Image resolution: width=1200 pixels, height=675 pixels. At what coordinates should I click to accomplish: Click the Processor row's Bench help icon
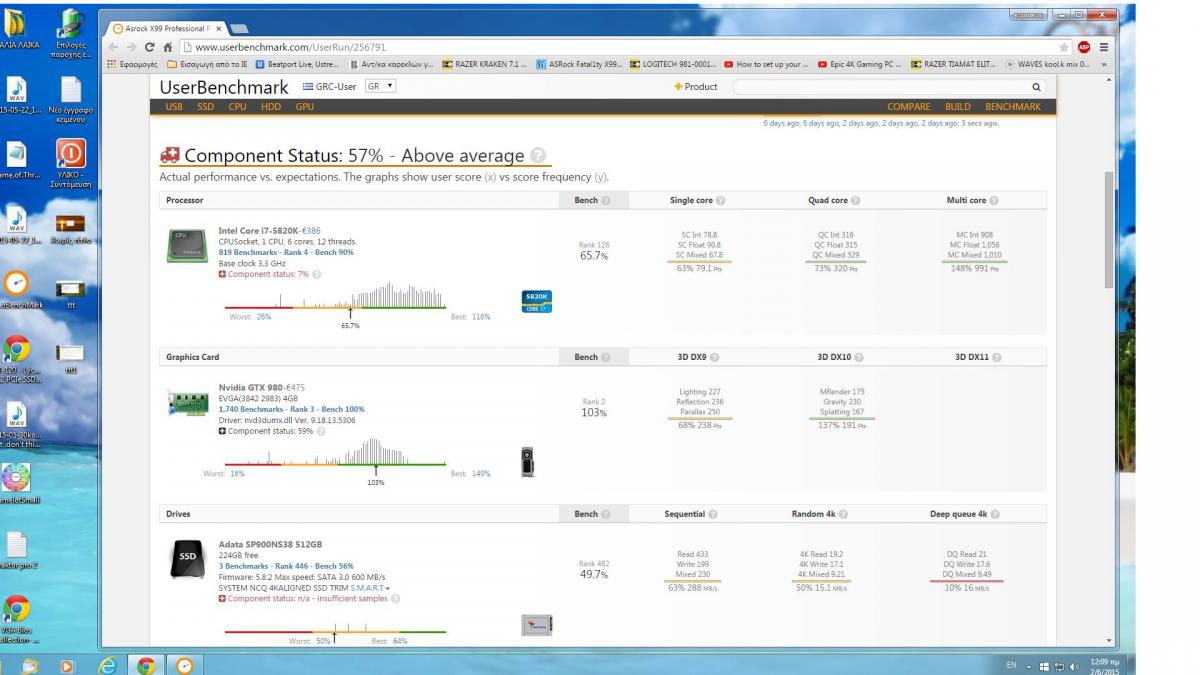pos(607,200)
